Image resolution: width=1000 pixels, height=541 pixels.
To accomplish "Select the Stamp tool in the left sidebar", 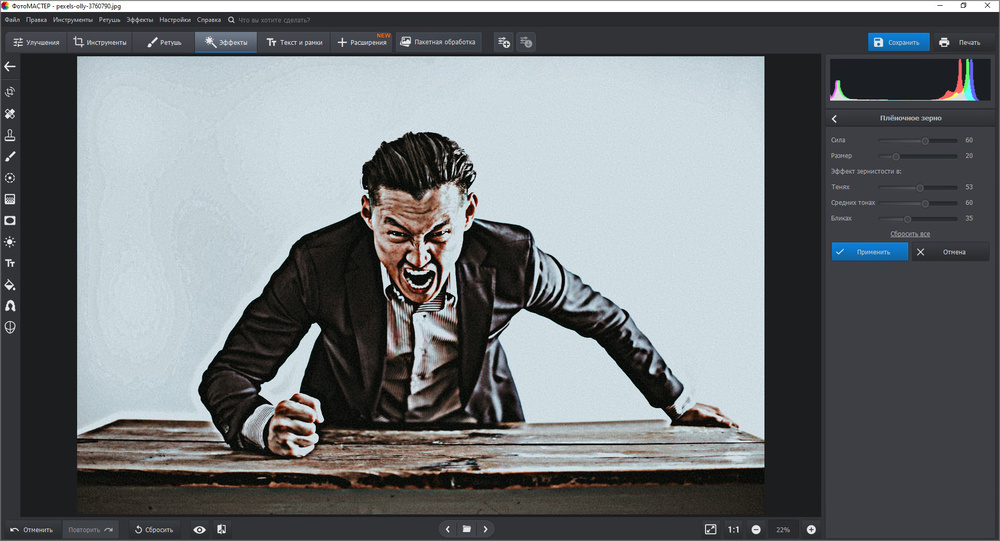I will 10,135.
